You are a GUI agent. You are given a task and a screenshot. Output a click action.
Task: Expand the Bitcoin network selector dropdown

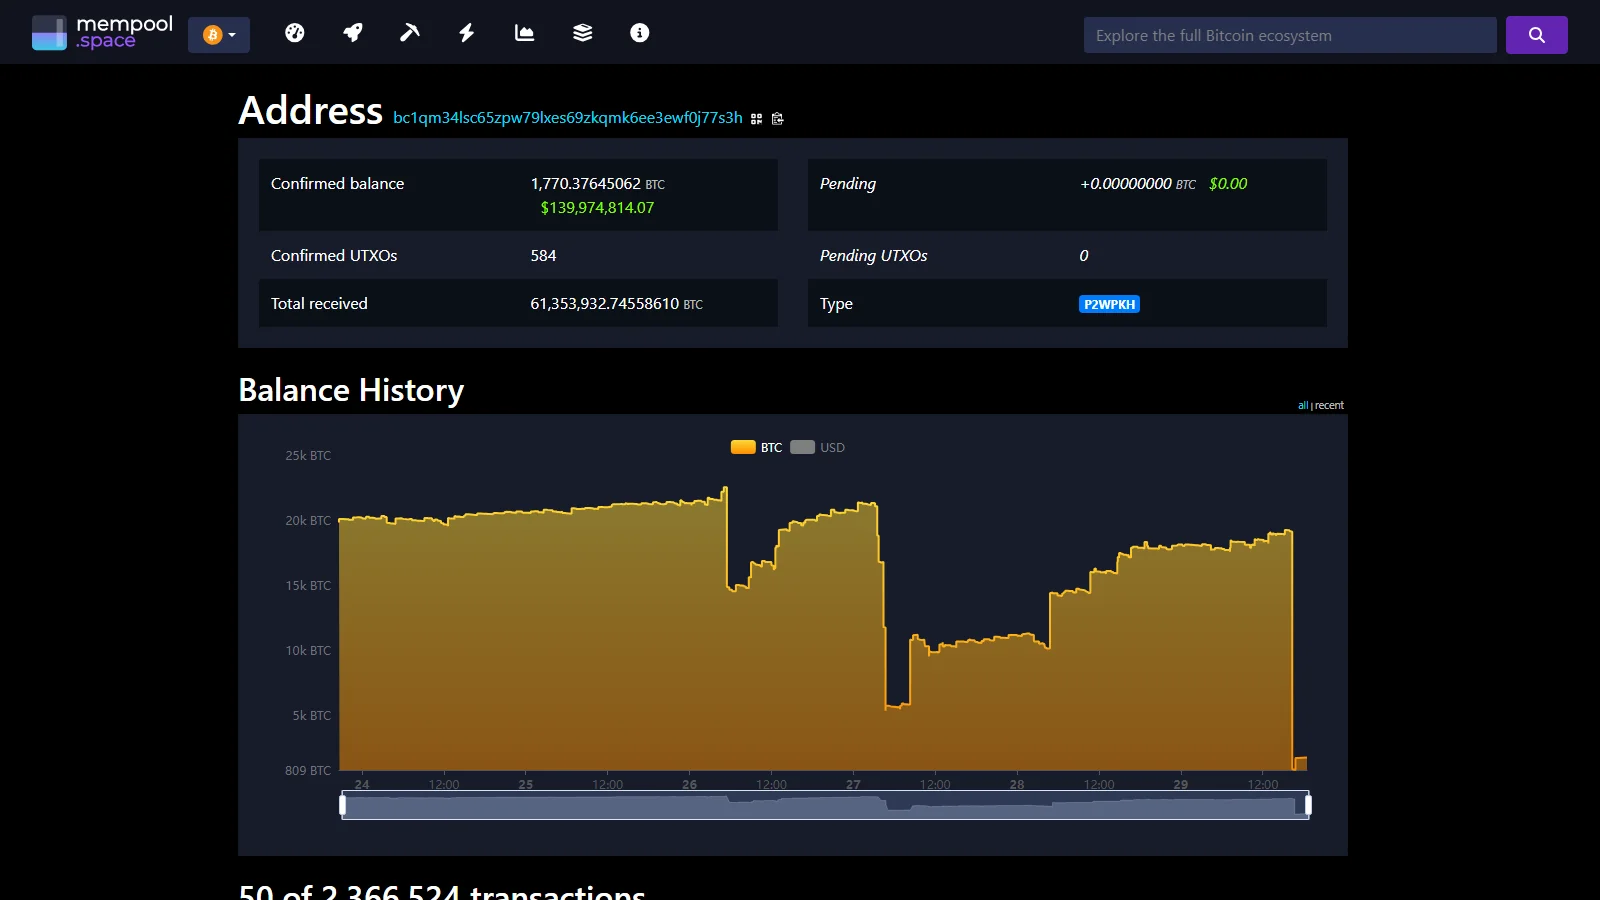219,35
